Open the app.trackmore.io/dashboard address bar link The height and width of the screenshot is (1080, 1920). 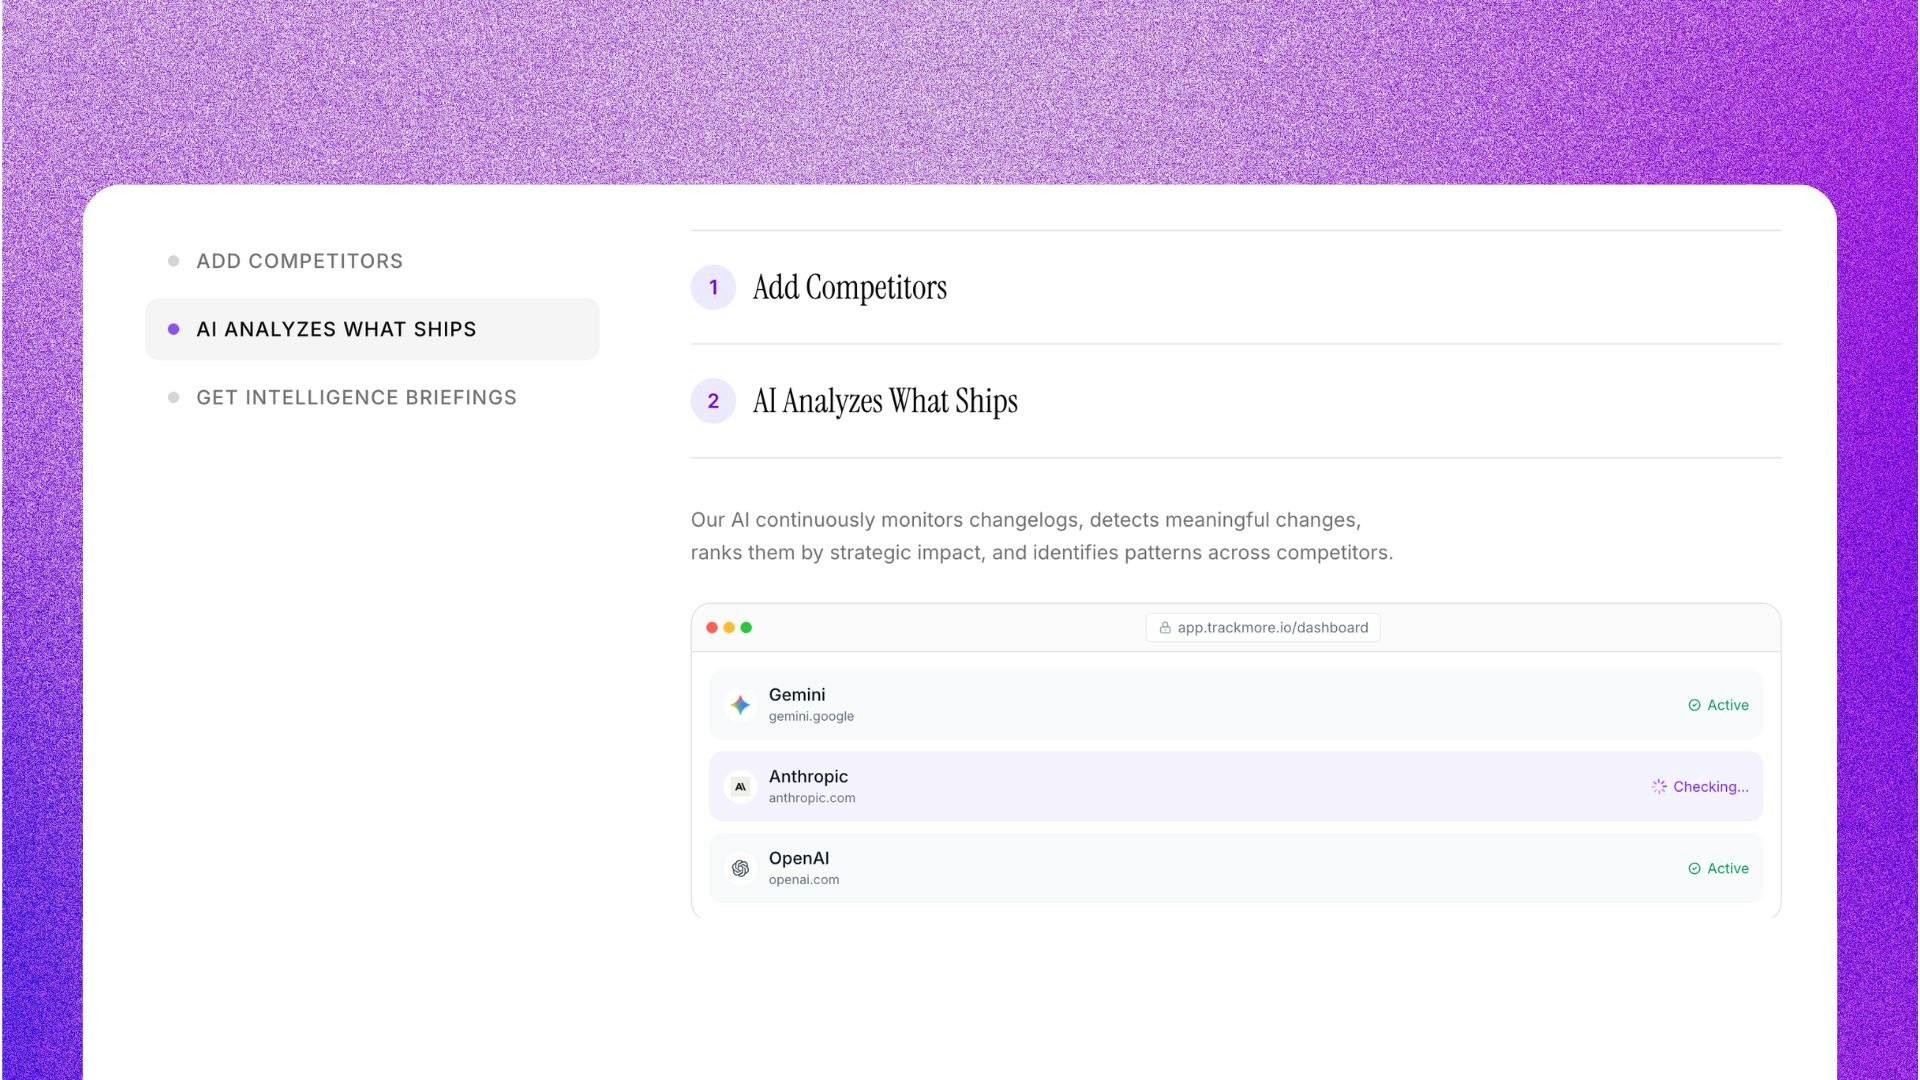(1272, 628)
